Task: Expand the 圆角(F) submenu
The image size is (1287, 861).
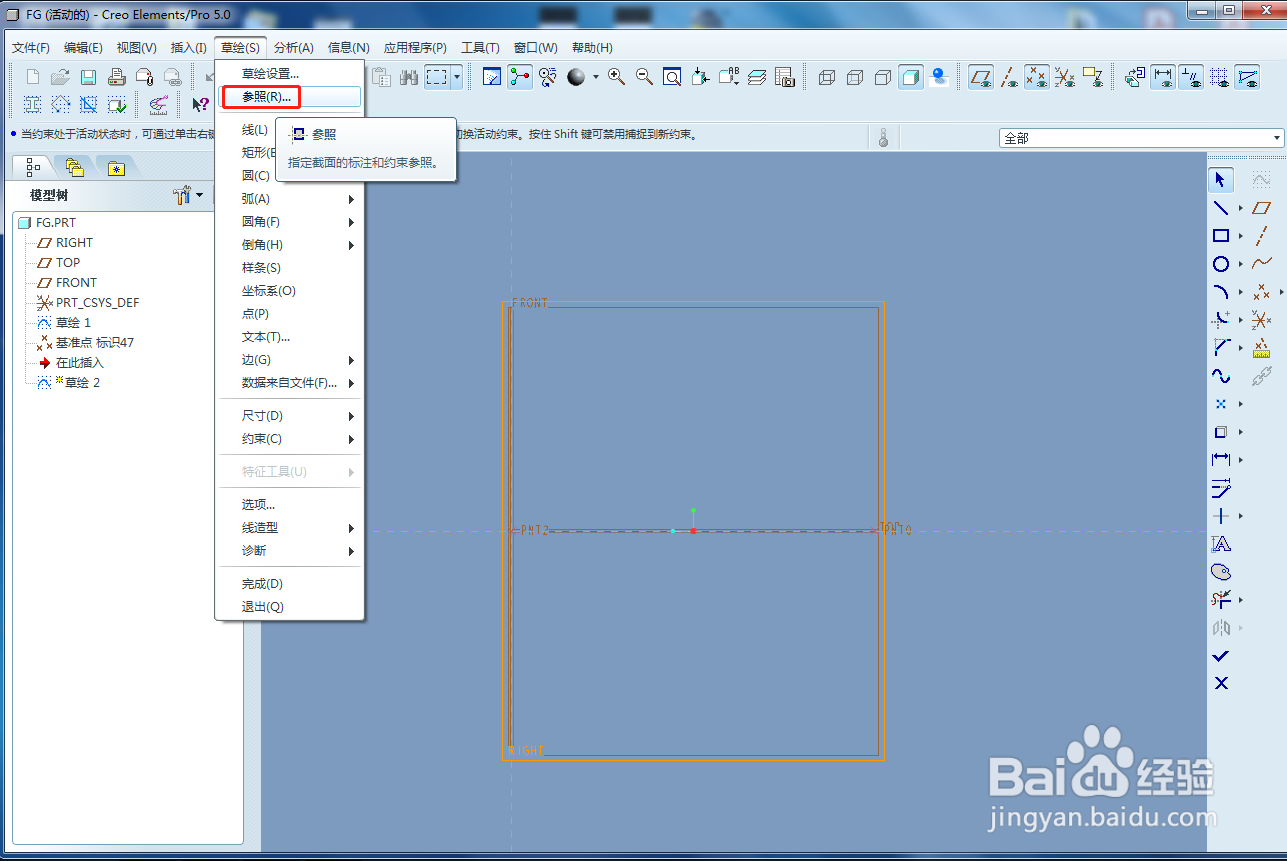Action: point(290,222)
